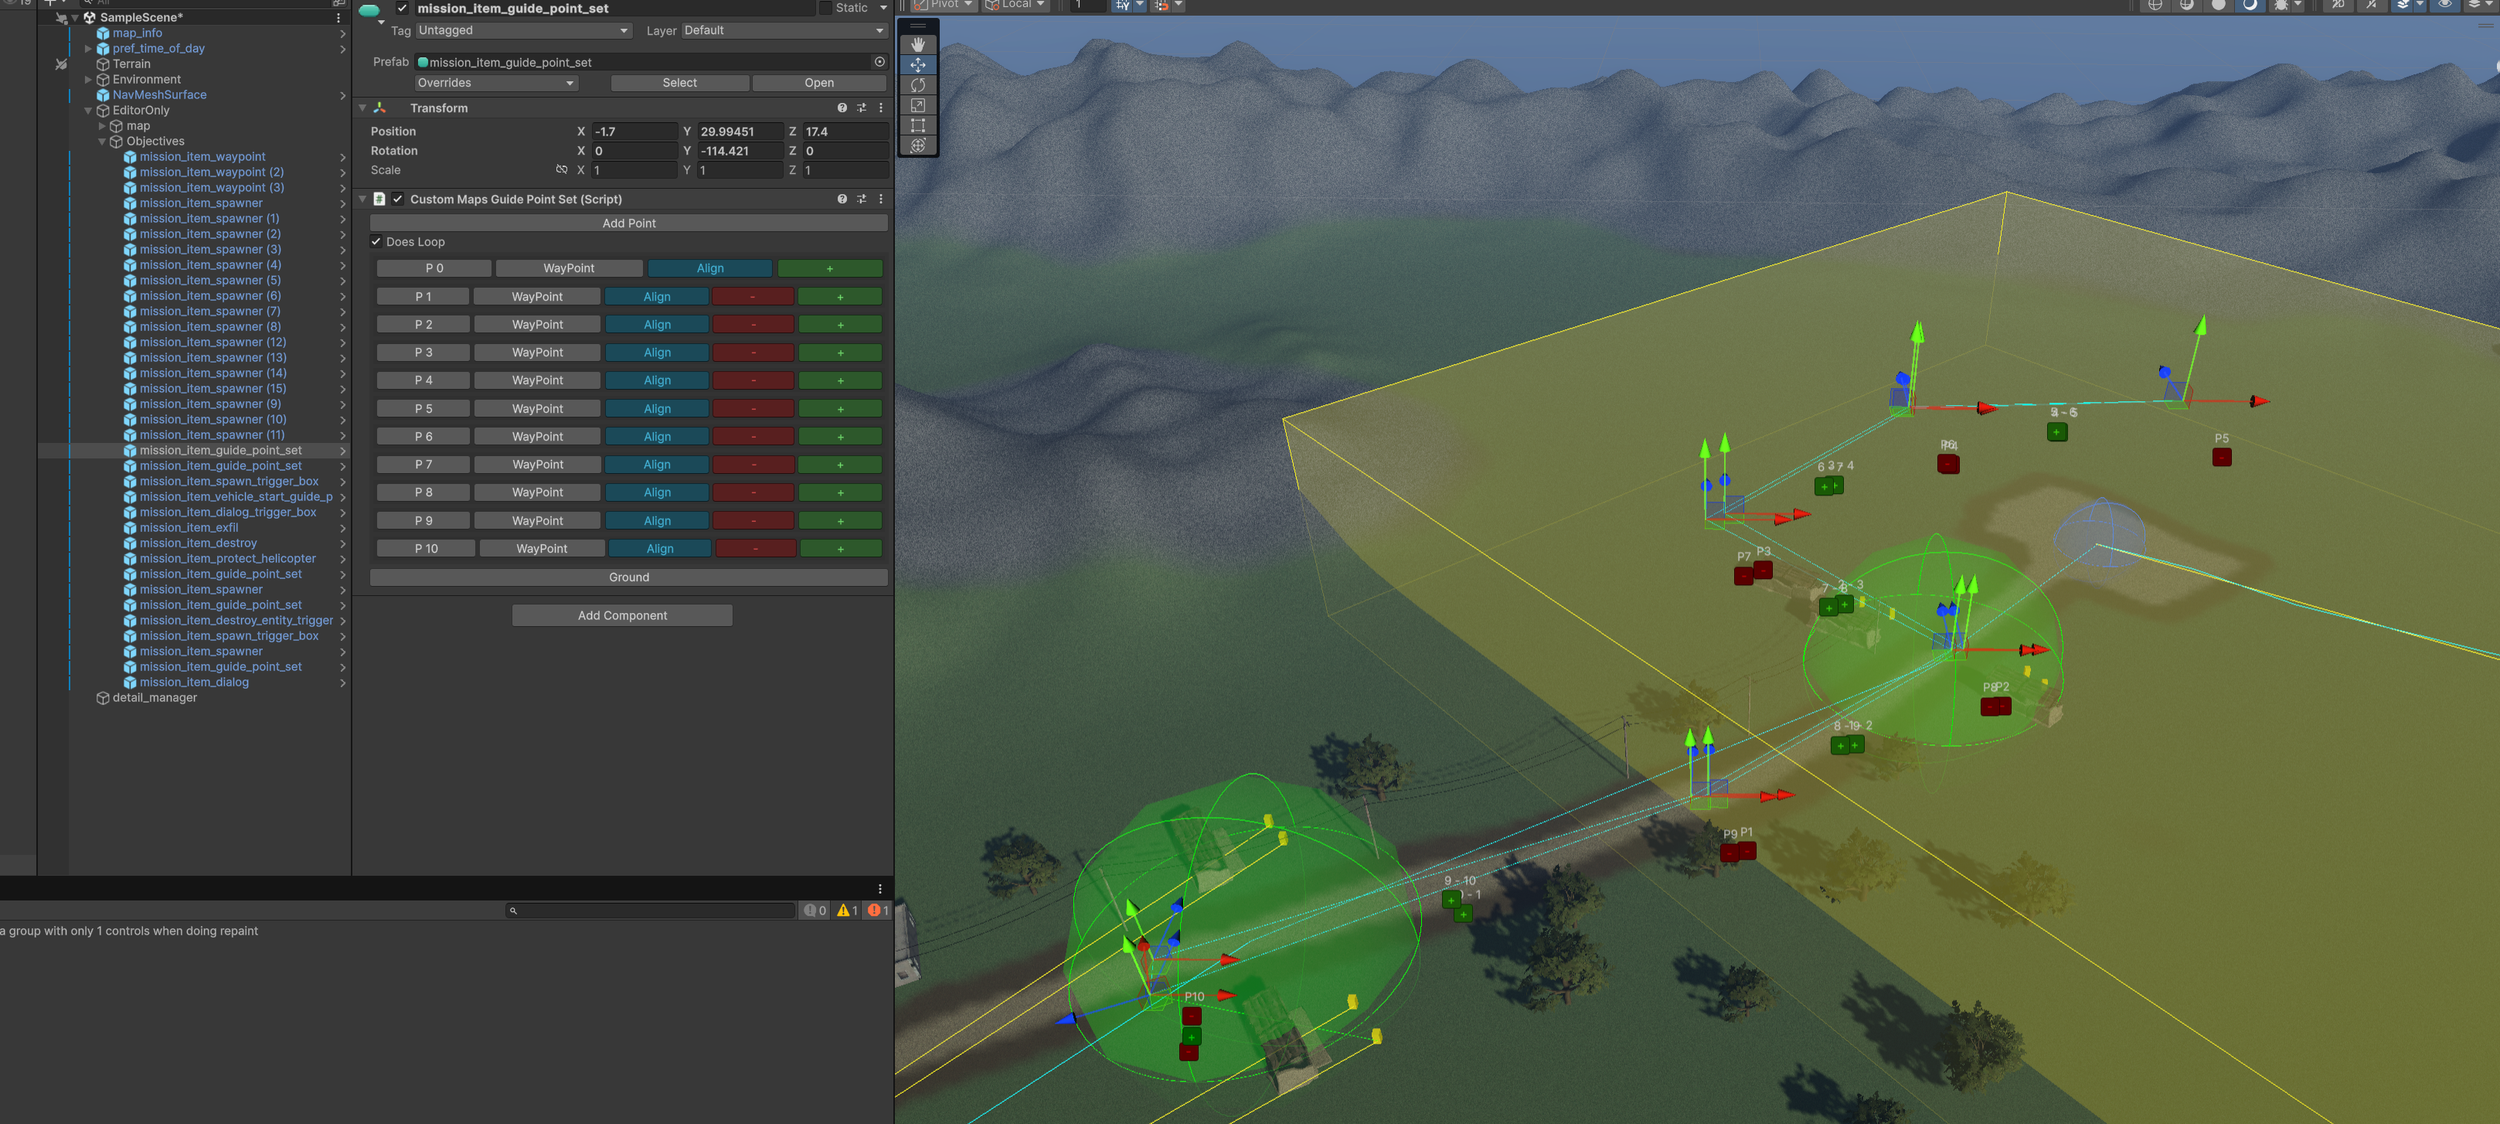Screen dimensions: 2500x1124
Task: Toggle the Does Loop checkbox
Action: click(x=377, y=242)
